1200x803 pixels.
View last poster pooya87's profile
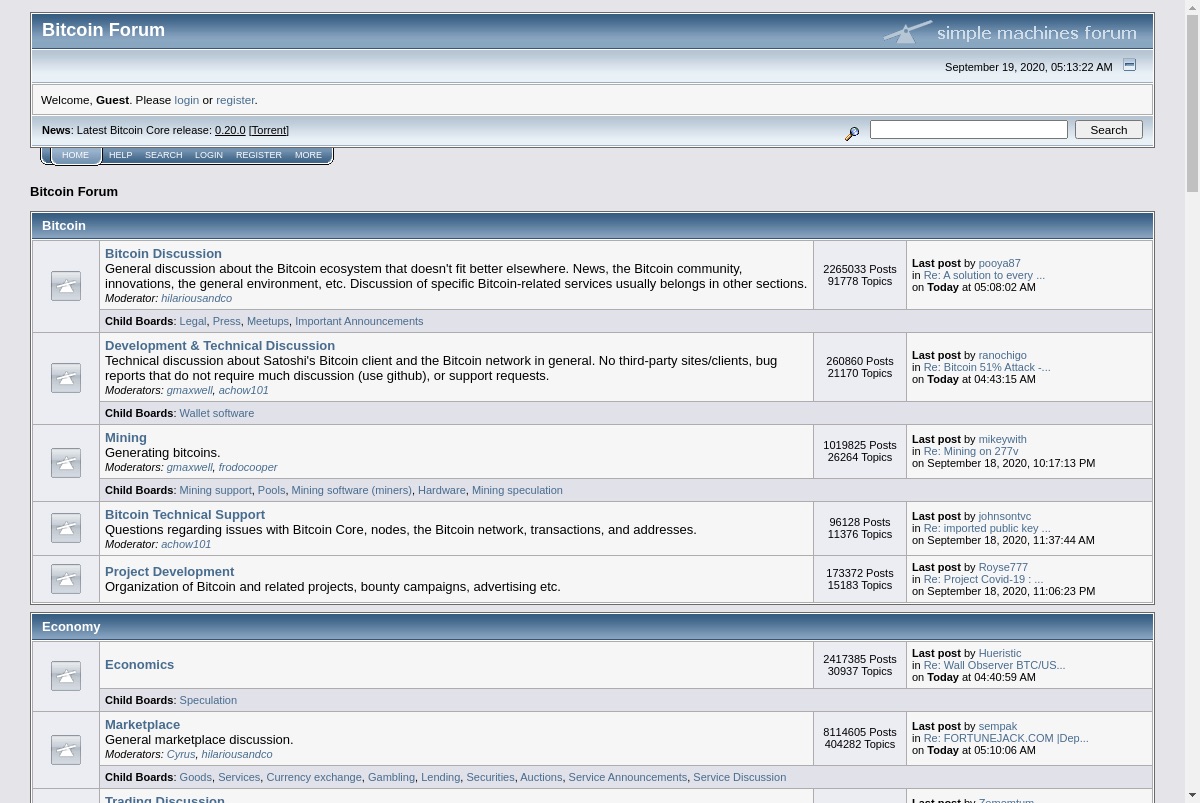[x=999, y=264]
